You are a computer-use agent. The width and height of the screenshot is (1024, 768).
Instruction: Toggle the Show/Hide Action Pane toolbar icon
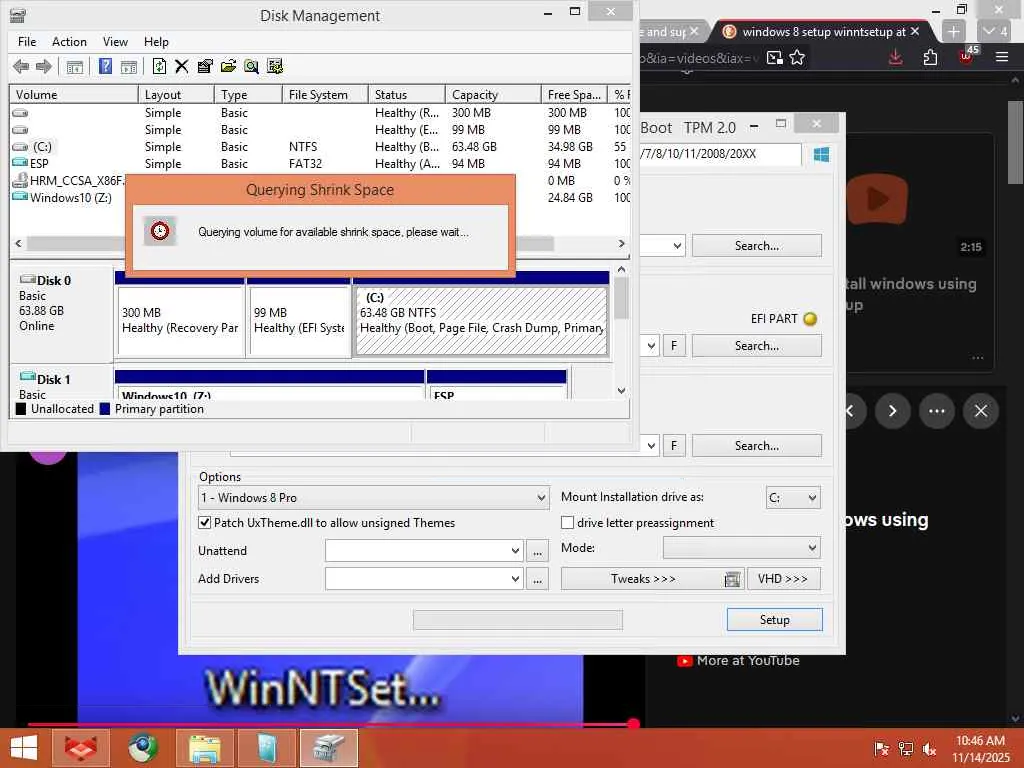click(129, 66)
